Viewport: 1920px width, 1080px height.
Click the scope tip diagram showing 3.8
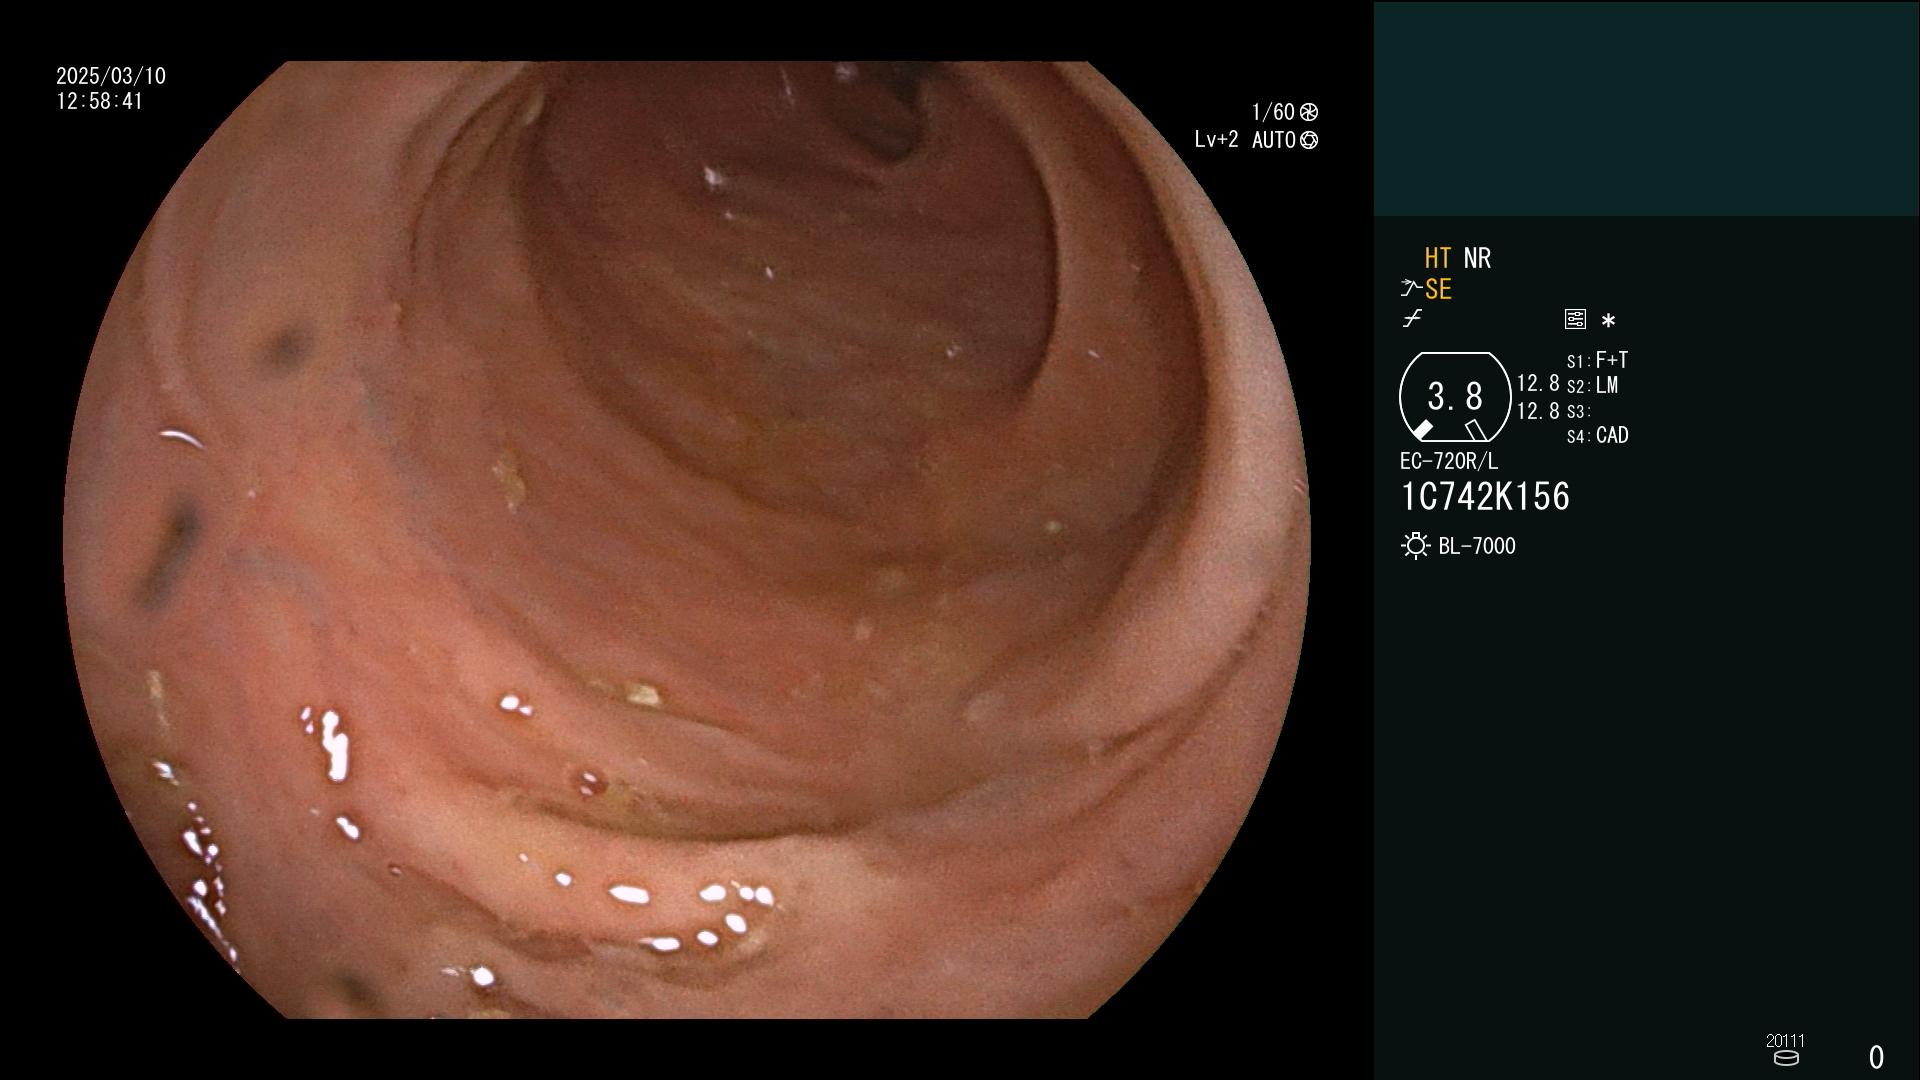pos(1455,397)
